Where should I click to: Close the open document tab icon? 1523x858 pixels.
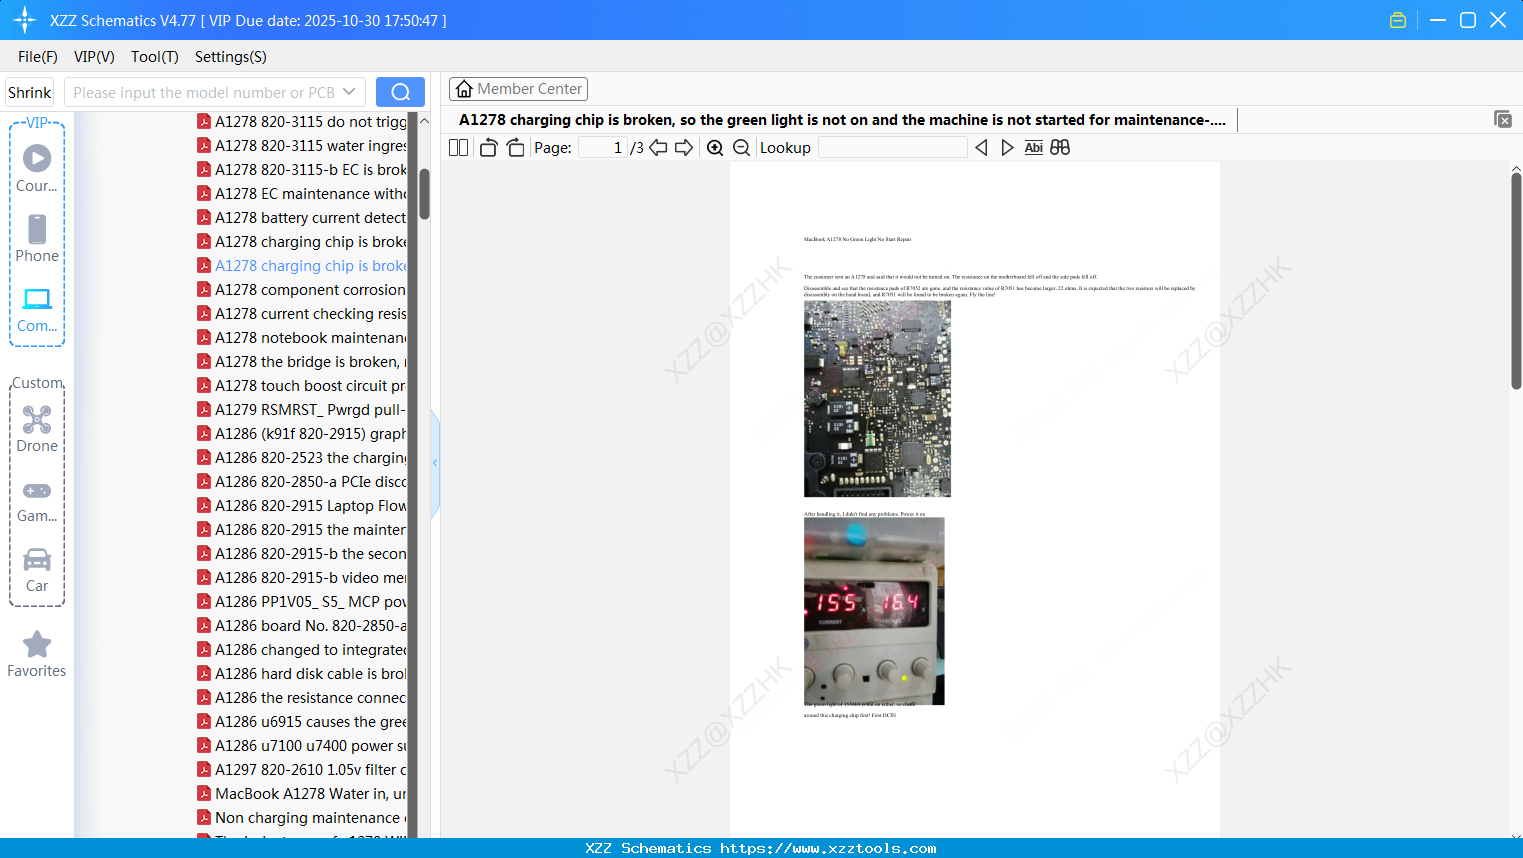(x=1503, y=119)
